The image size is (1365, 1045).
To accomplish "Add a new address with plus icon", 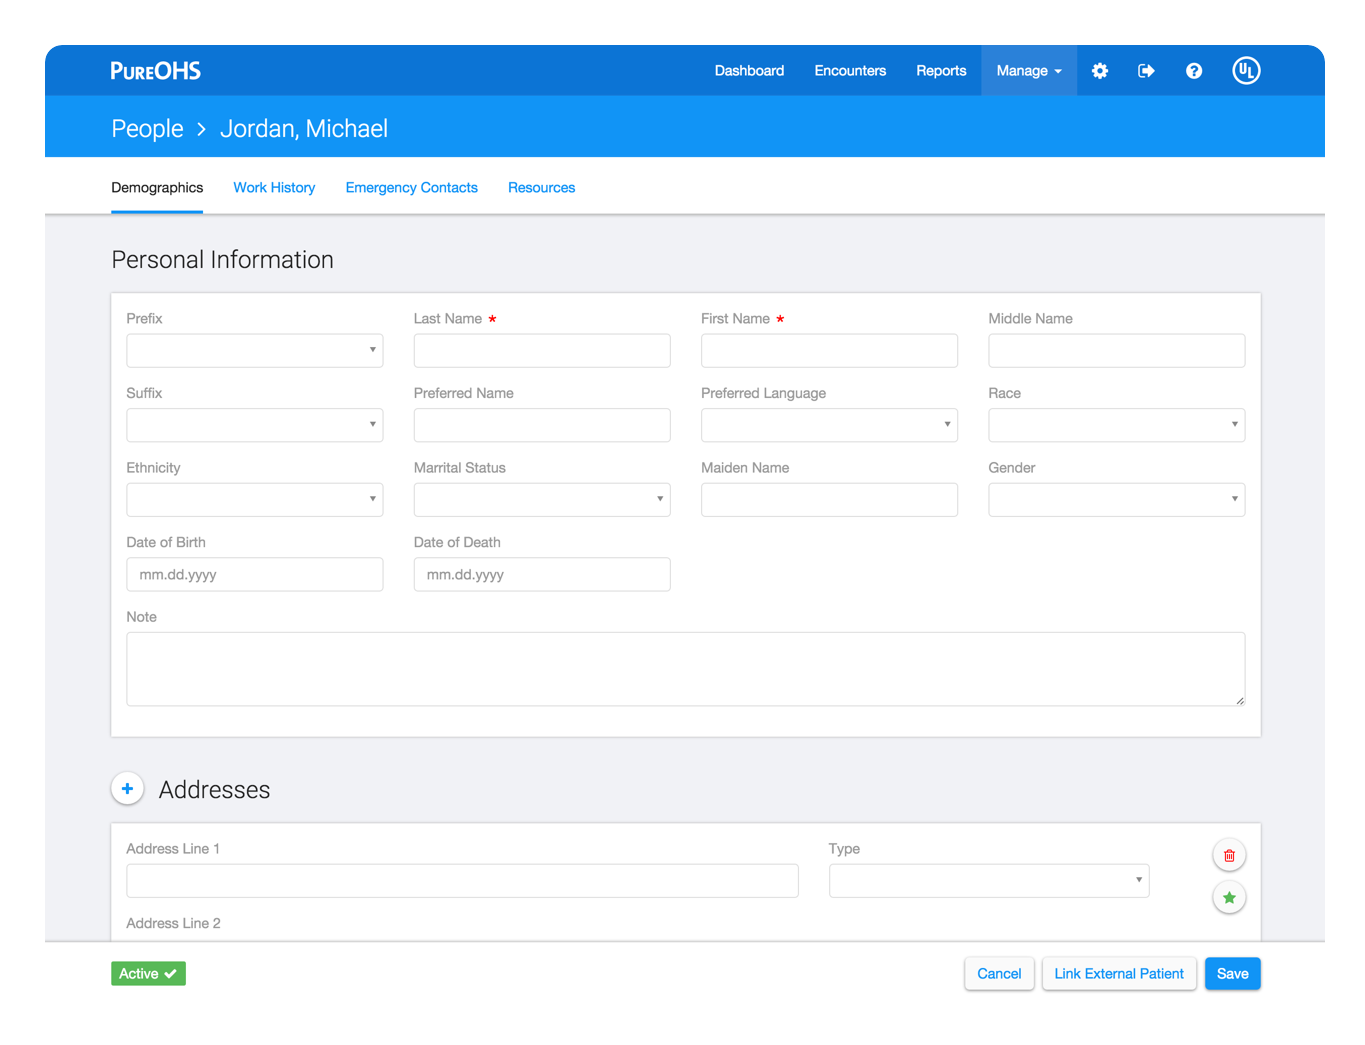I will [128, 789].
